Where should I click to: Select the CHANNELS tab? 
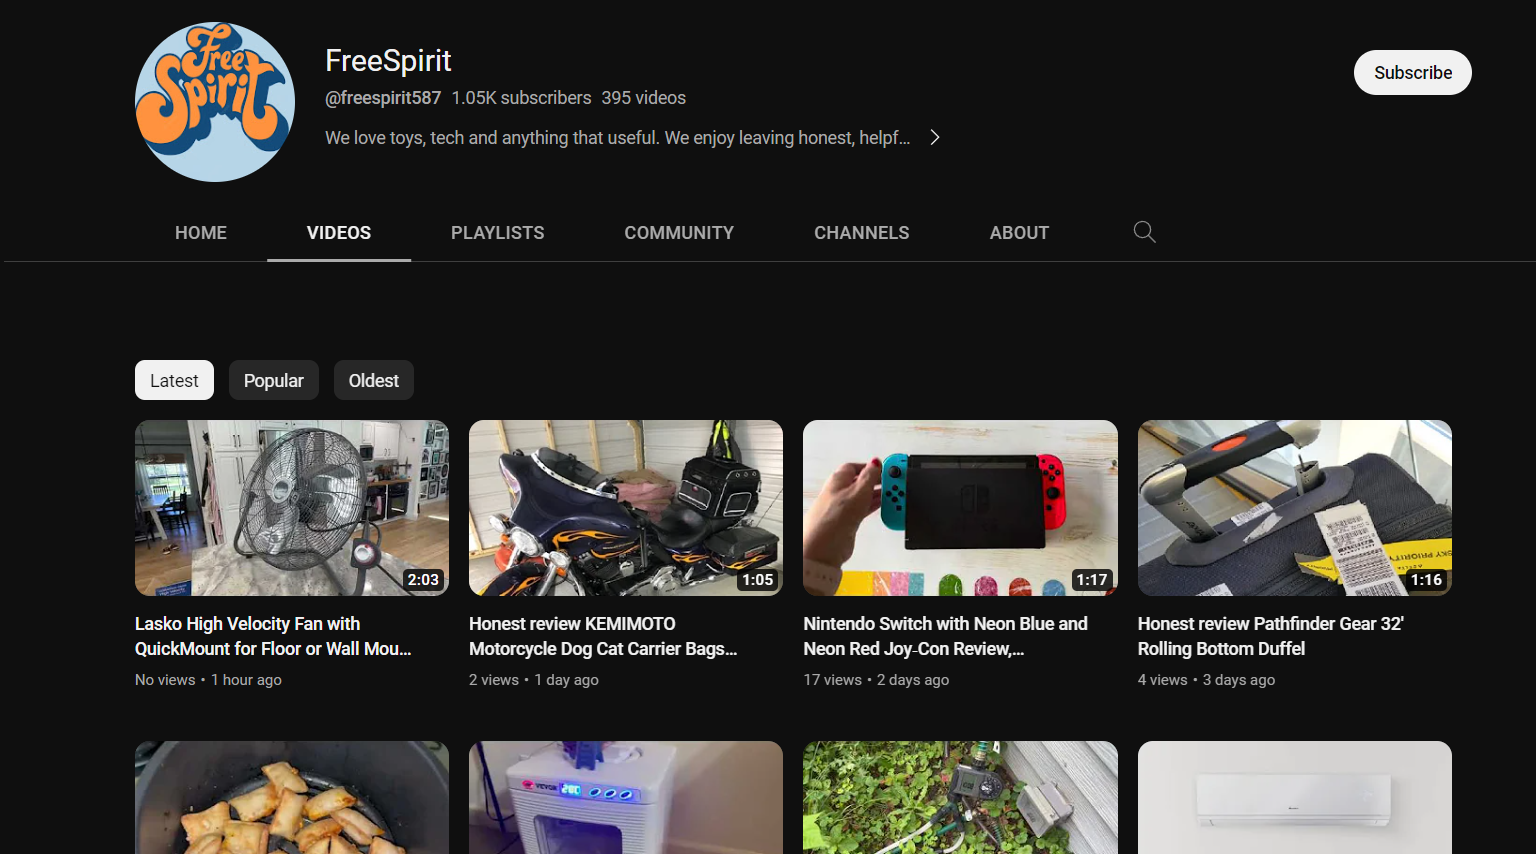(x=861, y=233)
